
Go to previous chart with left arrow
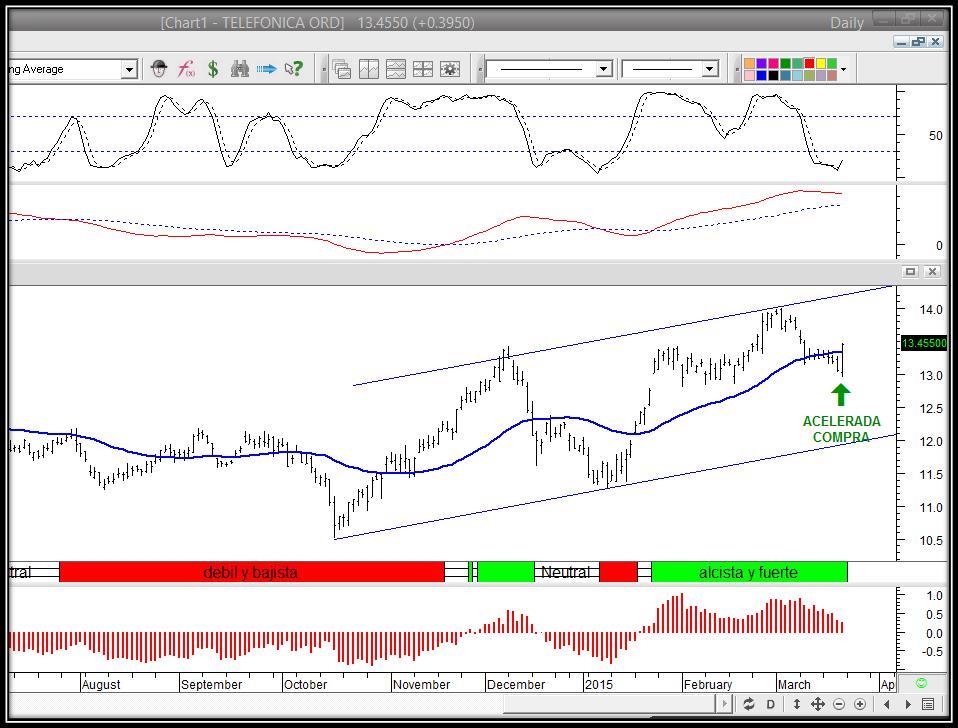tap(887, 704)
